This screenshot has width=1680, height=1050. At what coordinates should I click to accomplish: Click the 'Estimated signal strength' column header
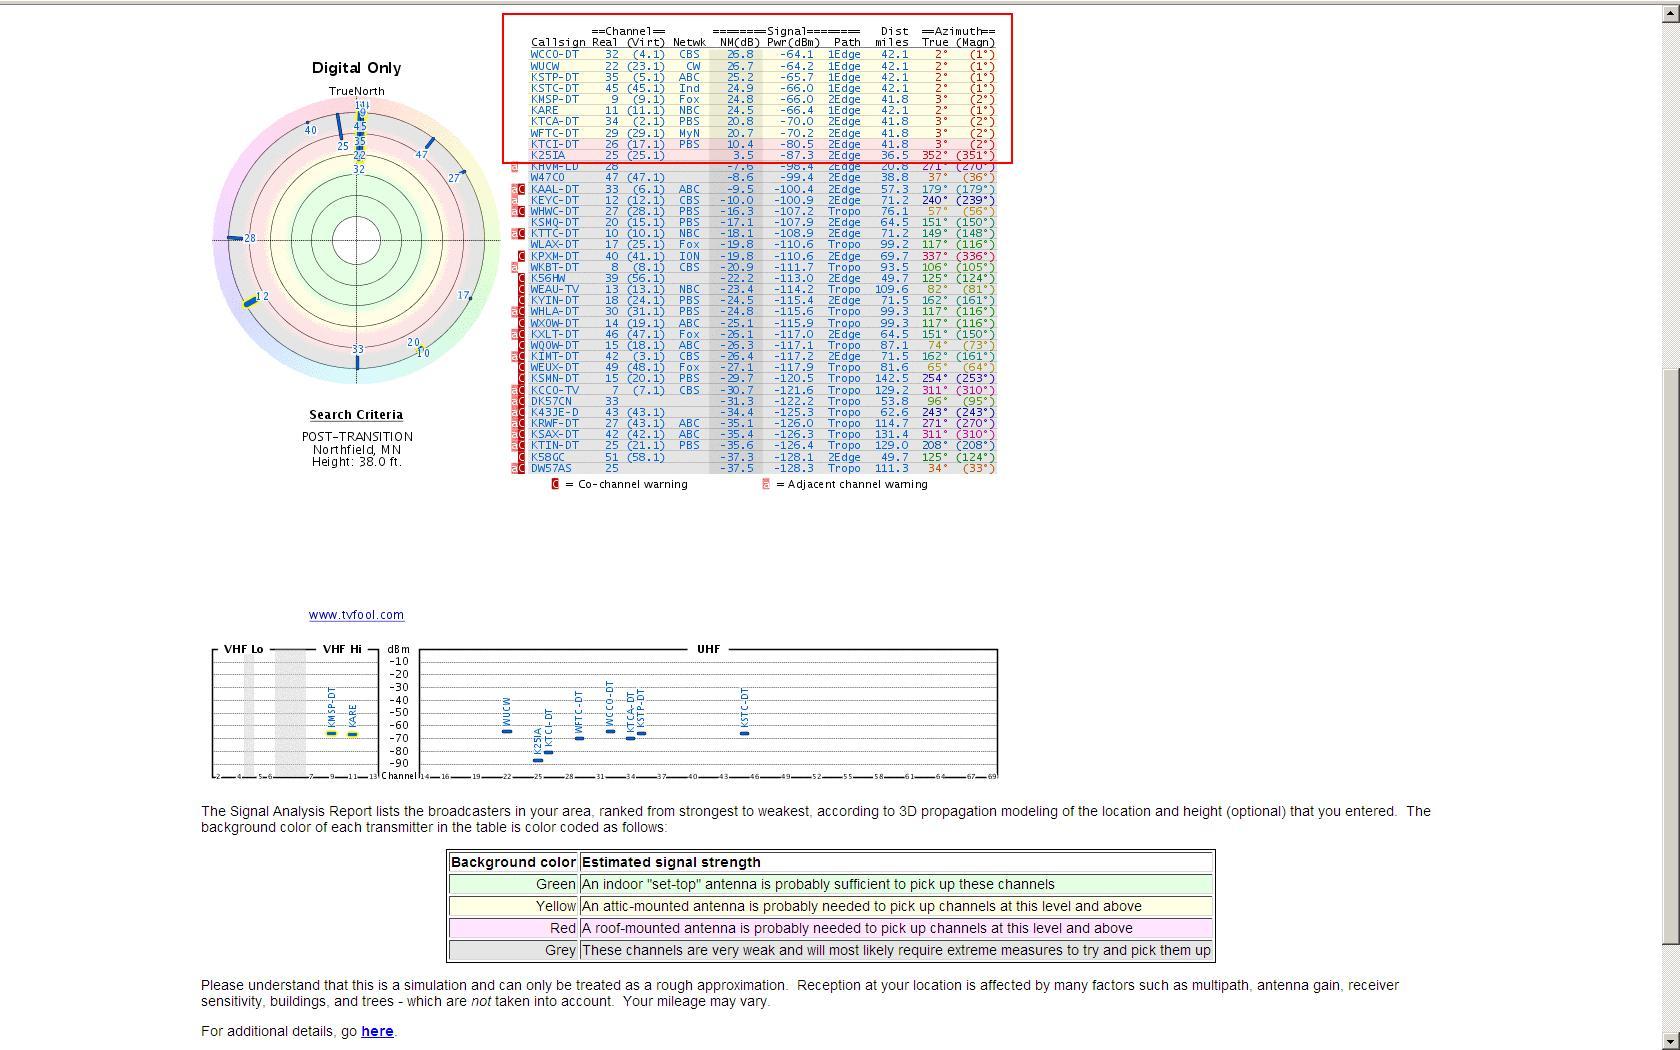(x=896, y=862)
